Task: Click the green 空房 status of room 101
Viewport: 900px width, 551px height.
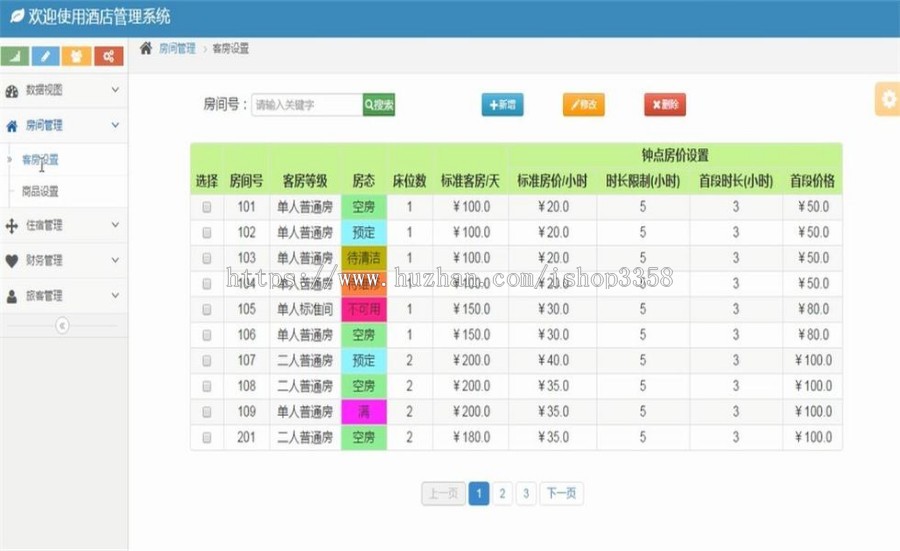Action: [364, 207]
